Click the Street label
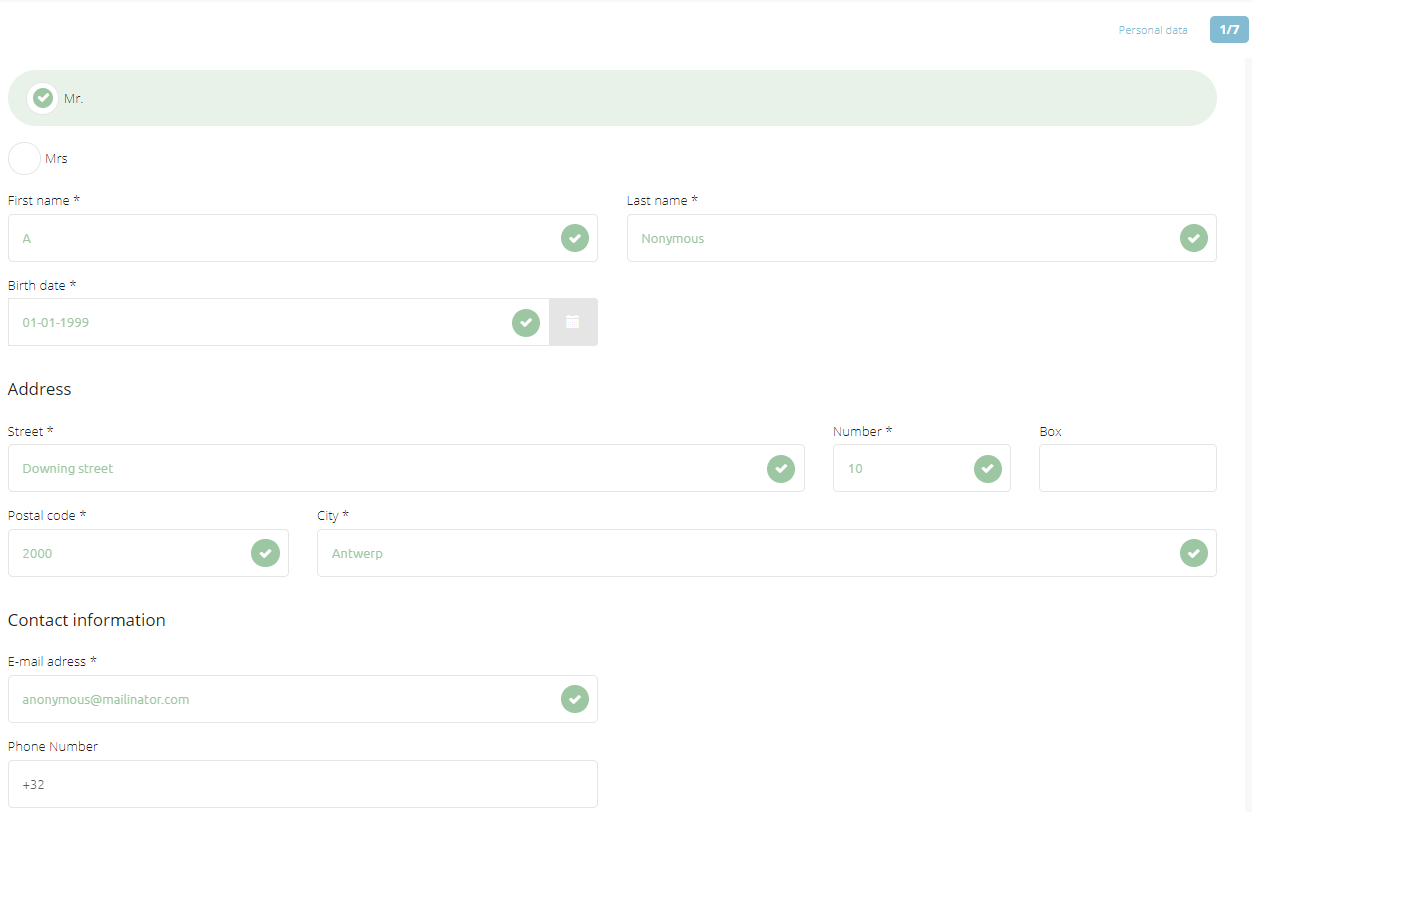This screenshot has height=922, width=1421. pyautogui.click(x=31, y=431)
